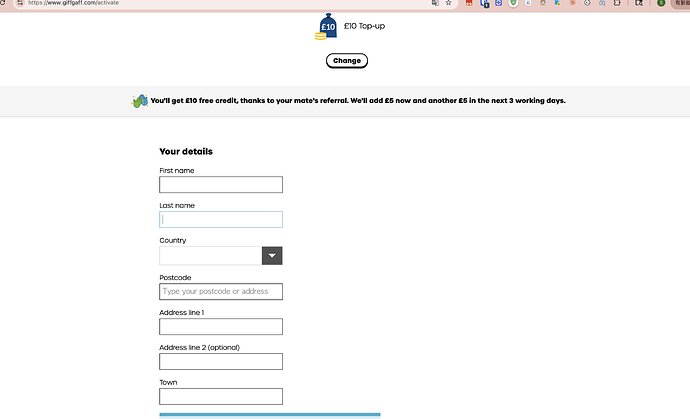Screen dimensions: 690x419
Task: Click the browser address bar URL
Action: (x=73, y=3)
